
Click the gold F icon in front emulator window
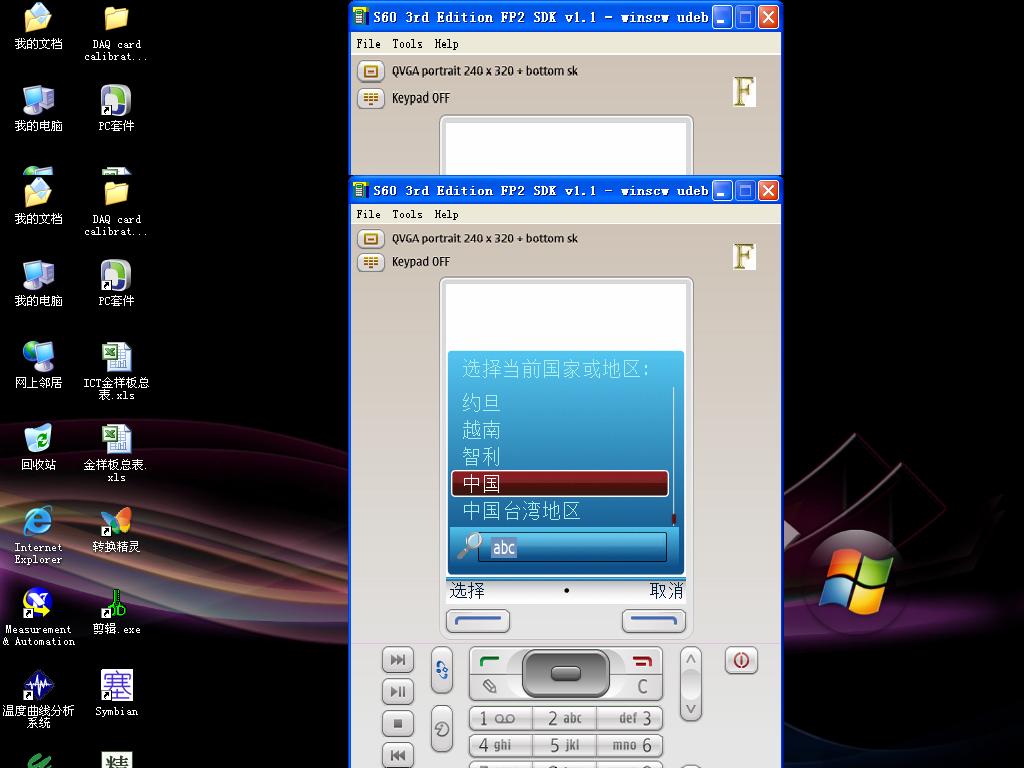pos(744,256)
